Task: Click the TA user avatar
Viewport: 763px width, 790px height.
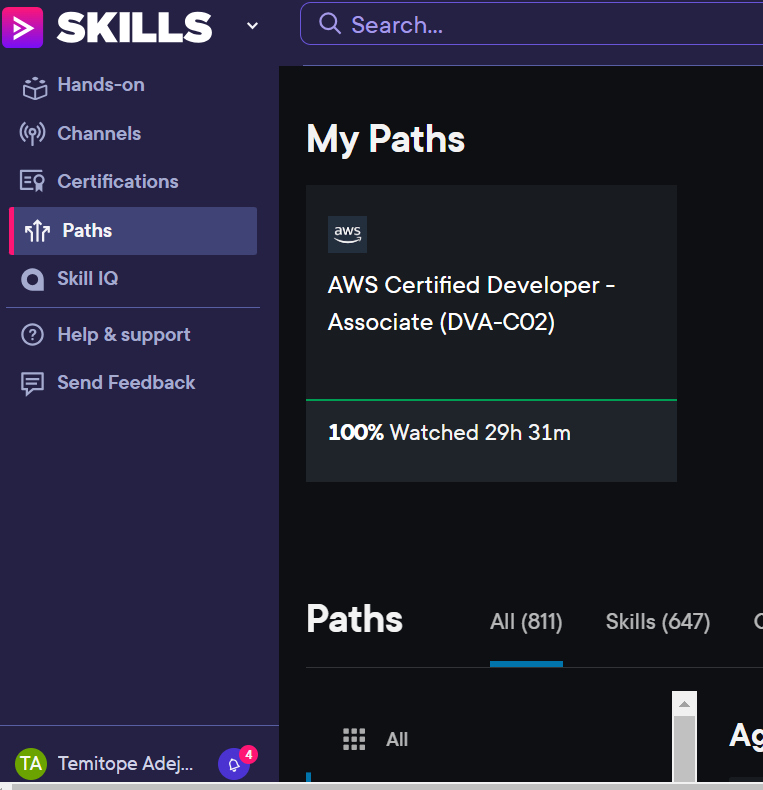Action: tap(31, 764)
